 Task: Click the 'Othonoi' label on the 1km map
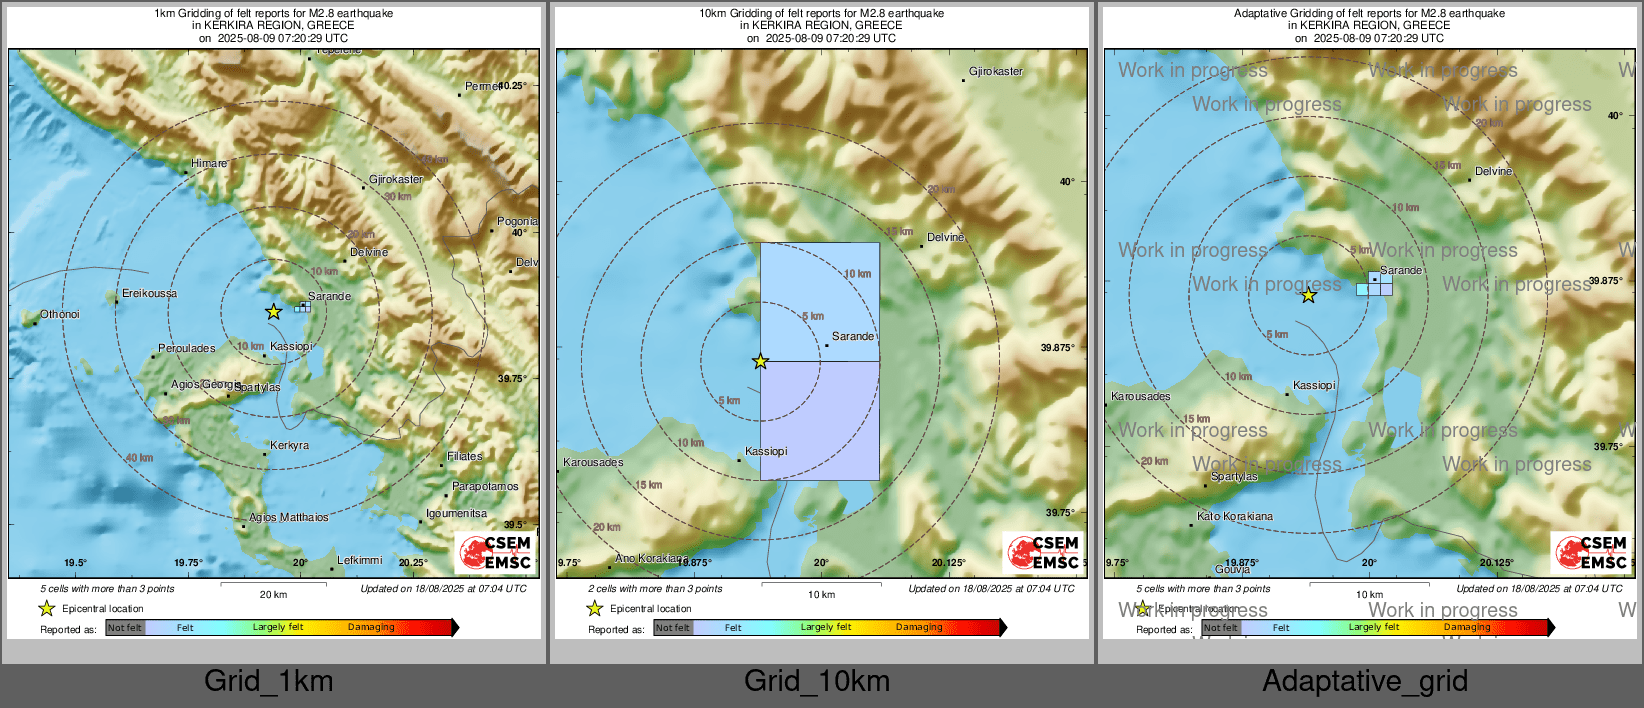[59, 314]
